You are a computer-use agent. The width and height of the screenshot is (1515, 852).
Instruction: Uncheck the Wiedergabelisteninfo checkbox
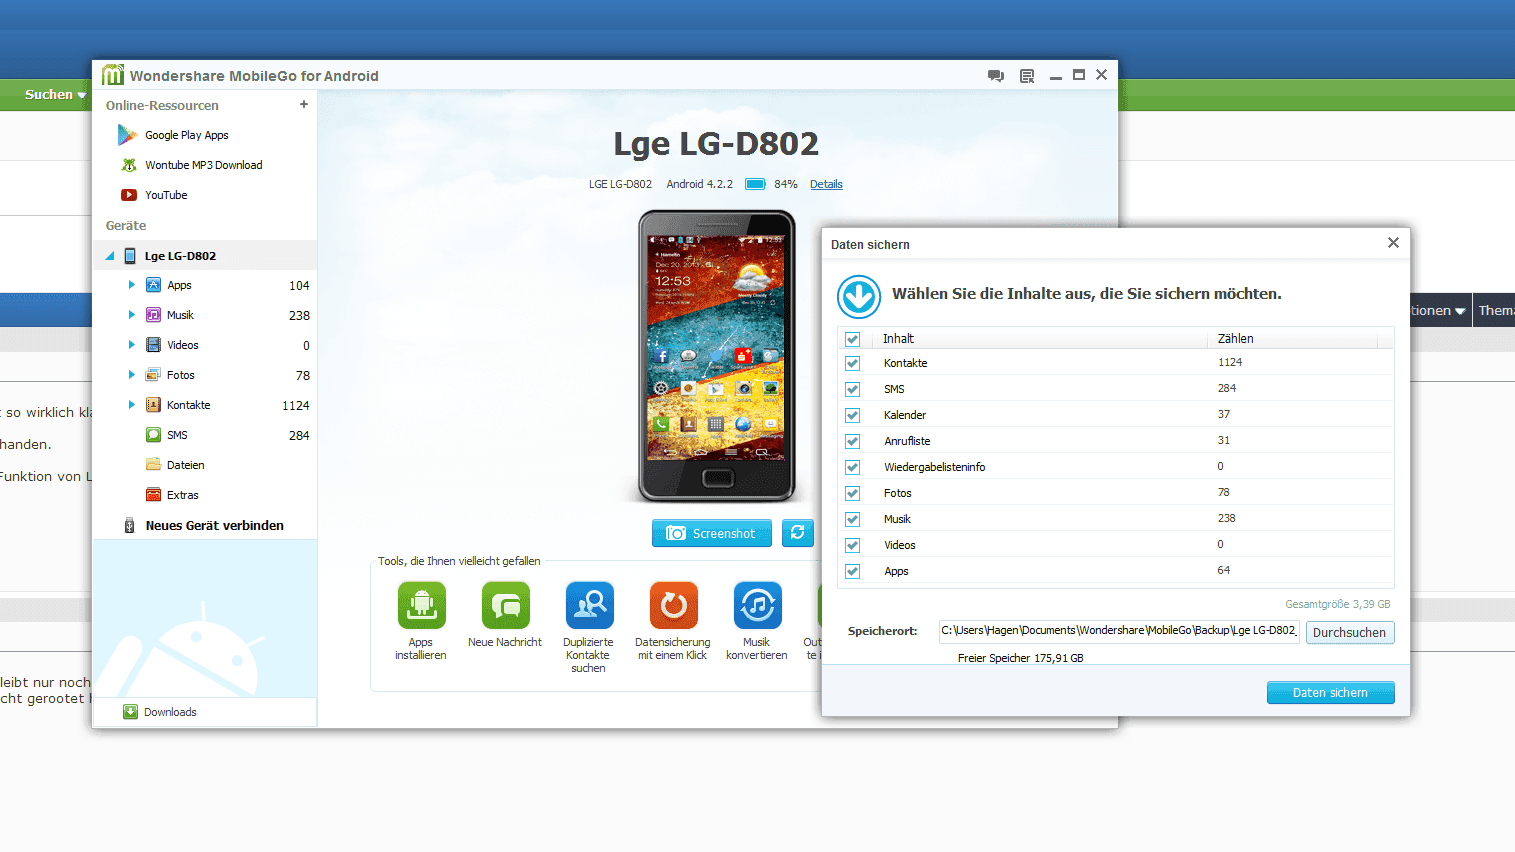coord(852,468)
